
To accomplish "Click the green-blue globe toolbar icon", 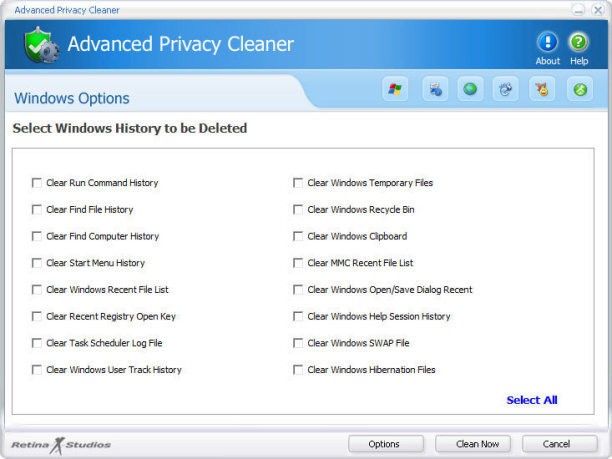I will [x=470, y=89].
